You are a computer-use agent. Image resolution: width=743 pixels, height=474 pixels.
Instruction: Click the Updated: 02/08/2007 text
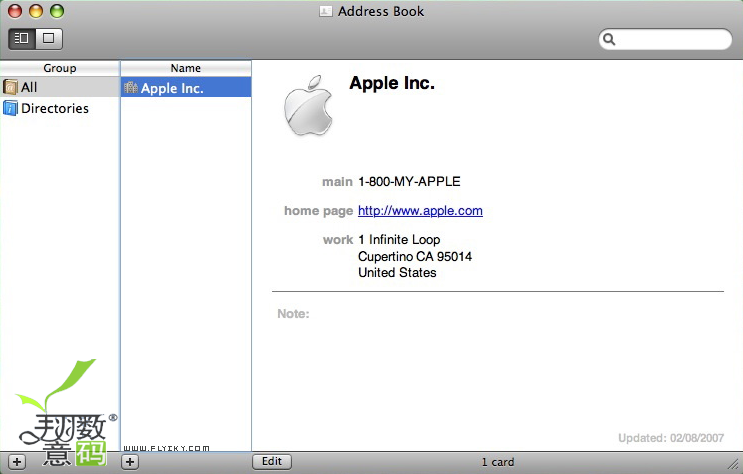click(x=671, y=438)
